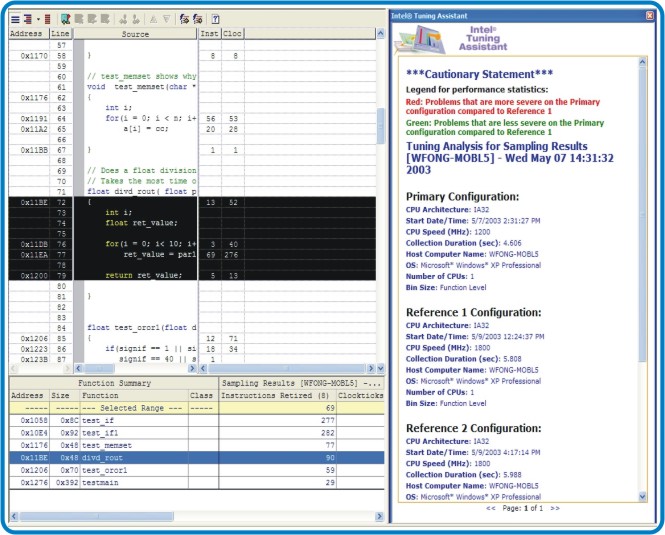The width and height of the screenshot is (665, 535).
Task: Click the greyed down-triangle toolbar icon
Action: click(x=167, y=19)
